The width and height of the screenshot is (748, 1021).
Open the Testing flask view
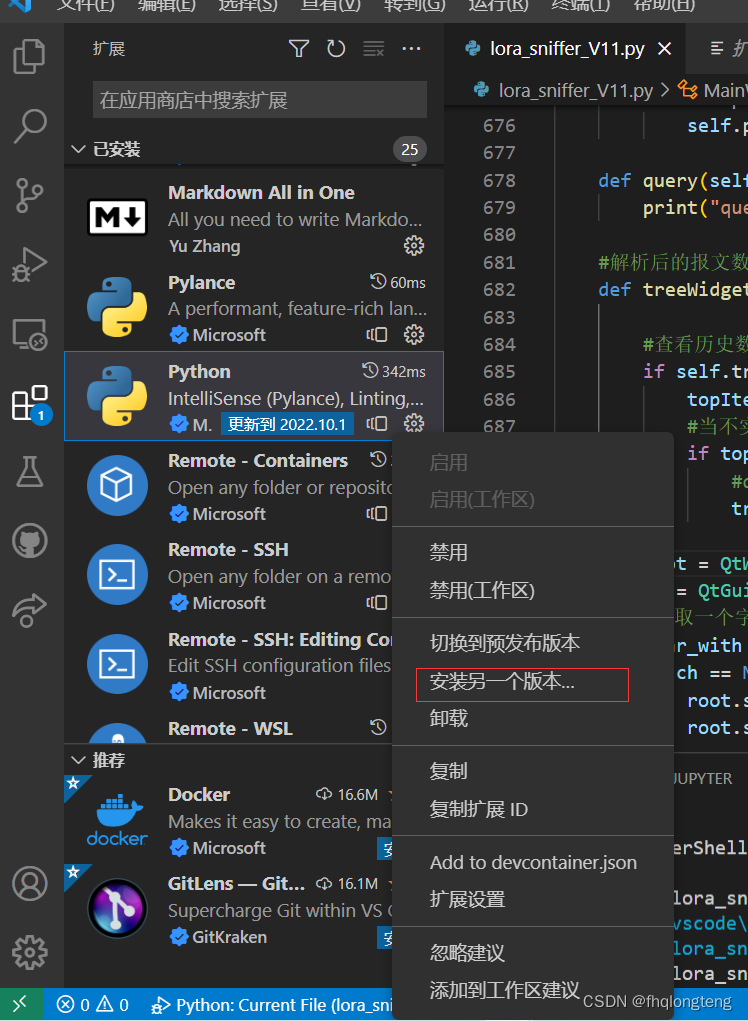pos(29,471)
